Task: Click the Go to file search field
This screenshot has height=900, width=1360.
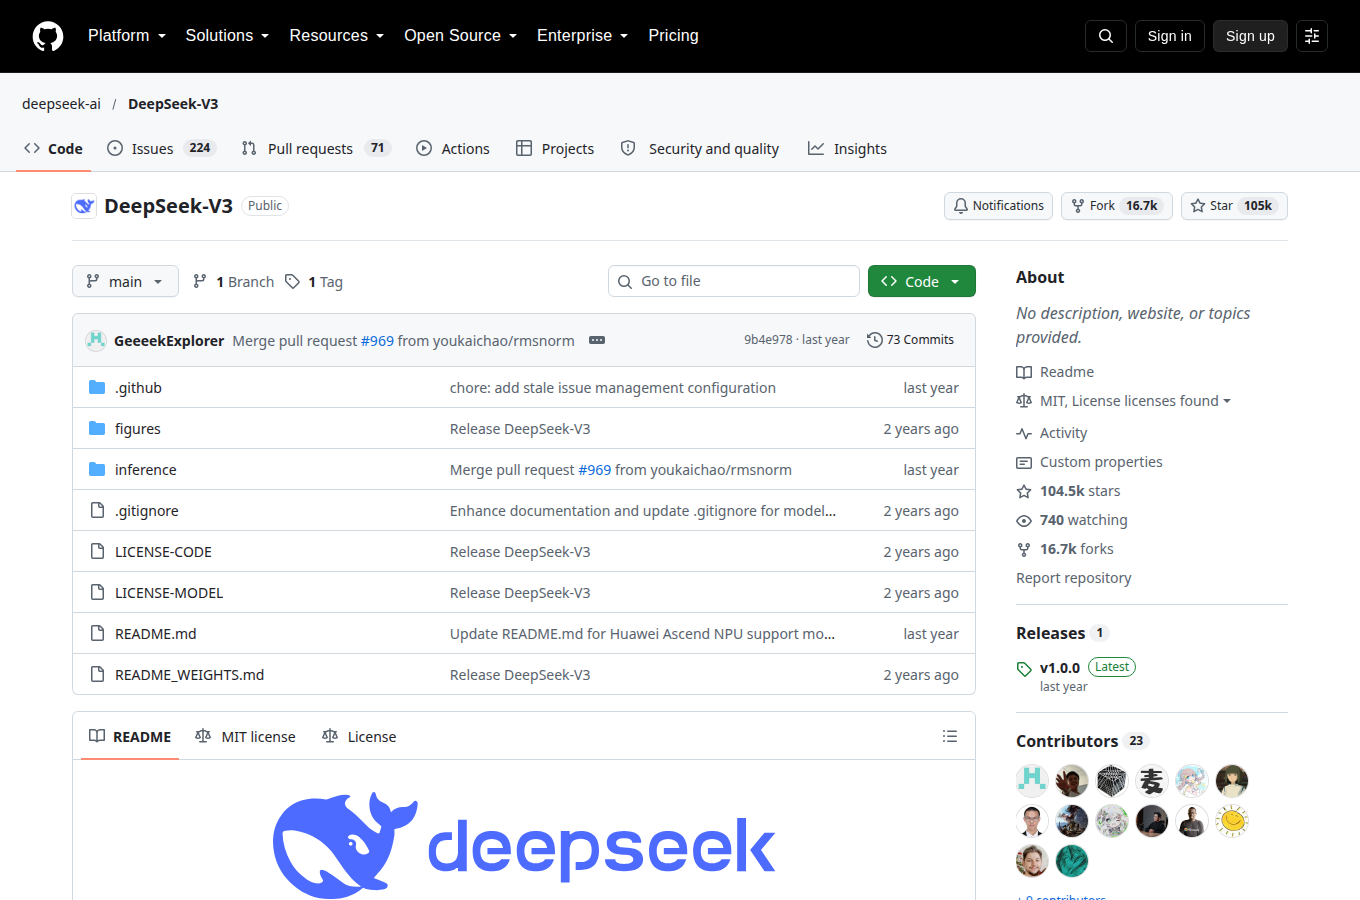Action: point(734,281)
